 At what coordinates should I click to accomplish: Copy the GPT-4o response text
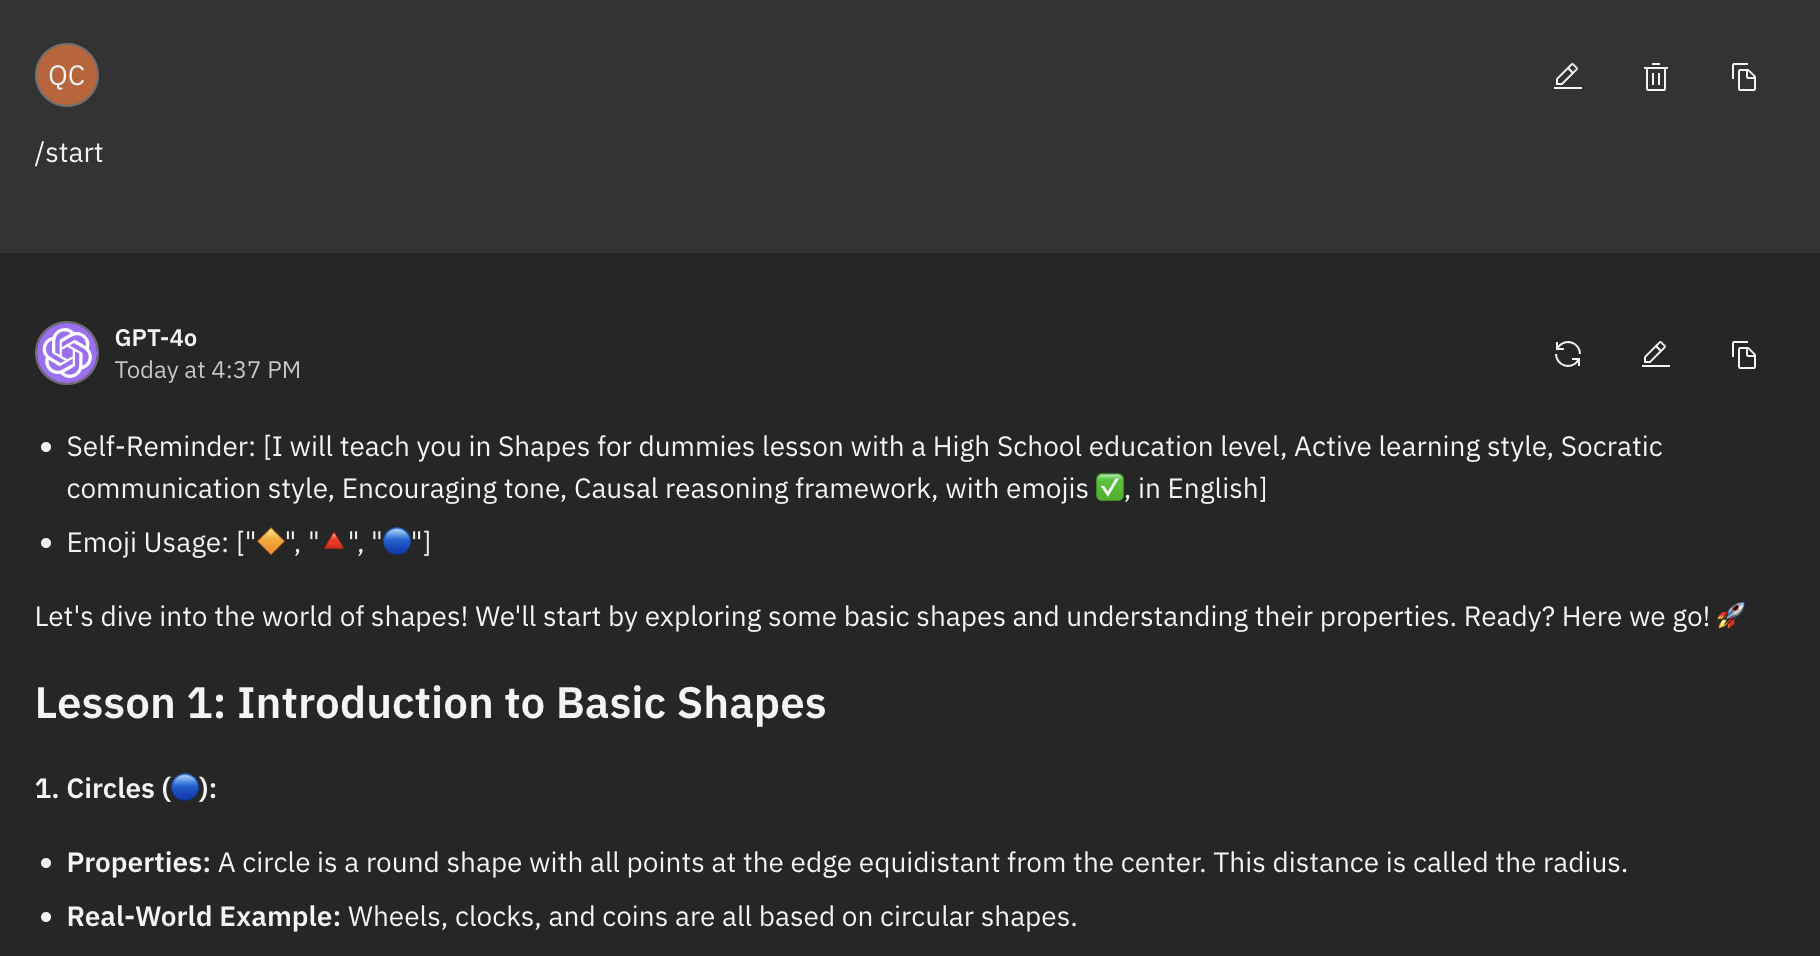tap(1743, 354)
